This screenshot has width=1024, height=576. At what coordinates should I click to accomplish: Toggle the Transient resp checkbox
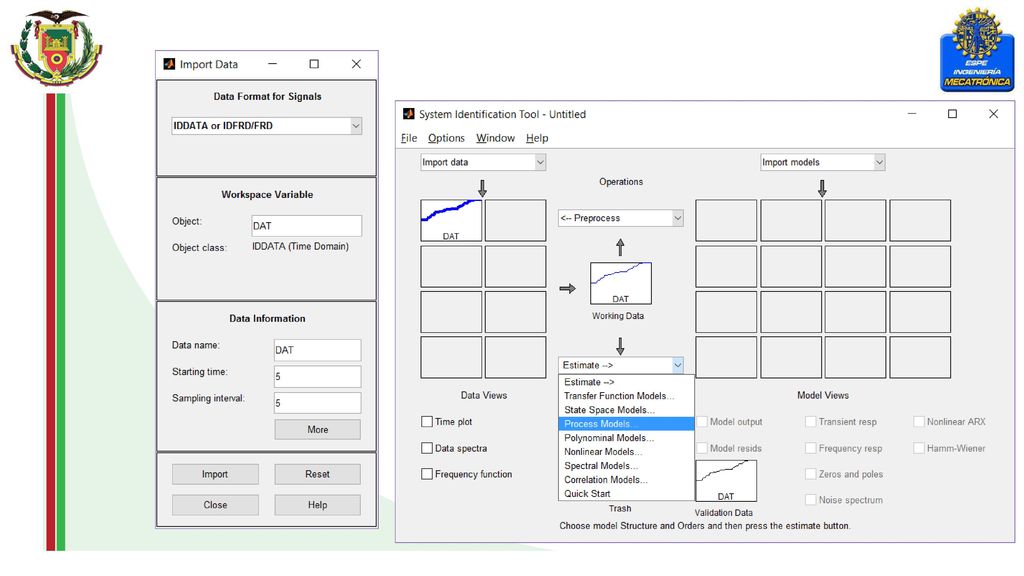pyautogui.click(x=810, y=422)
